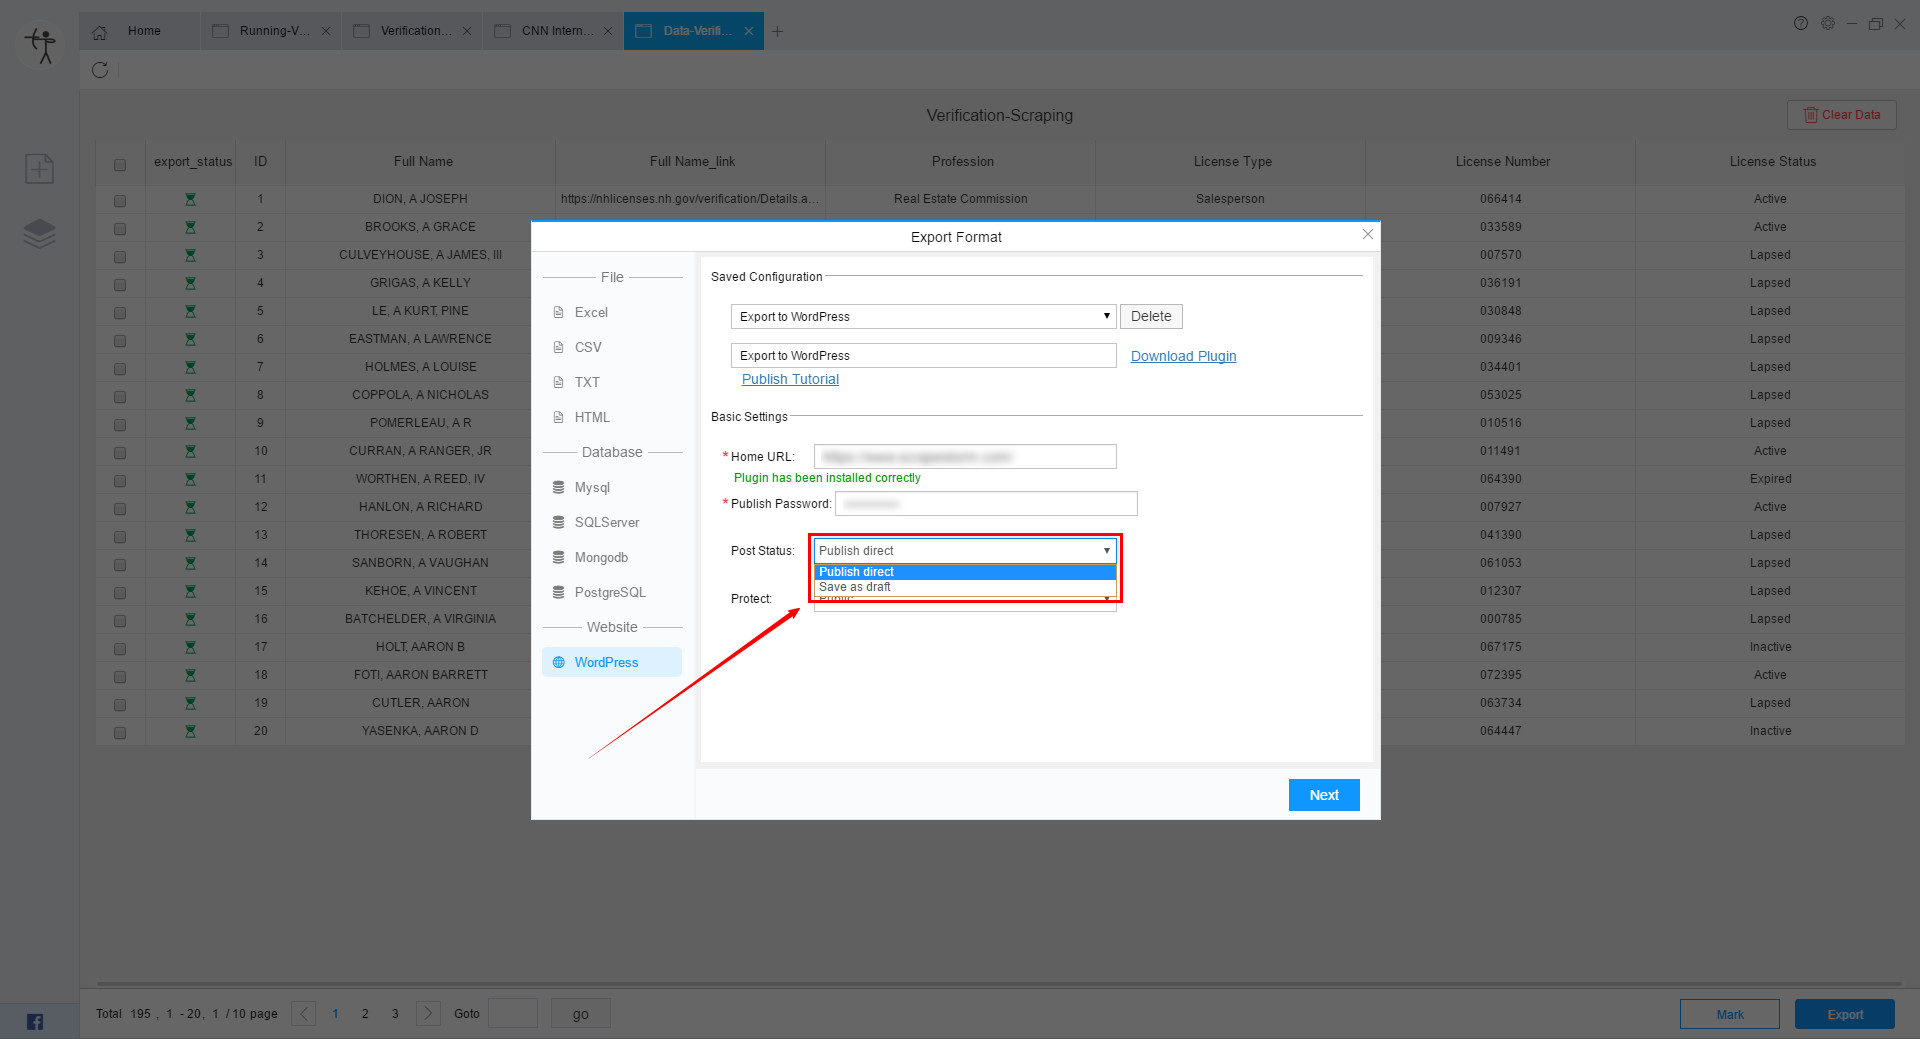Close the Export Format dialog
The image size is (1920, 1039).
[x=1368, y=234]
